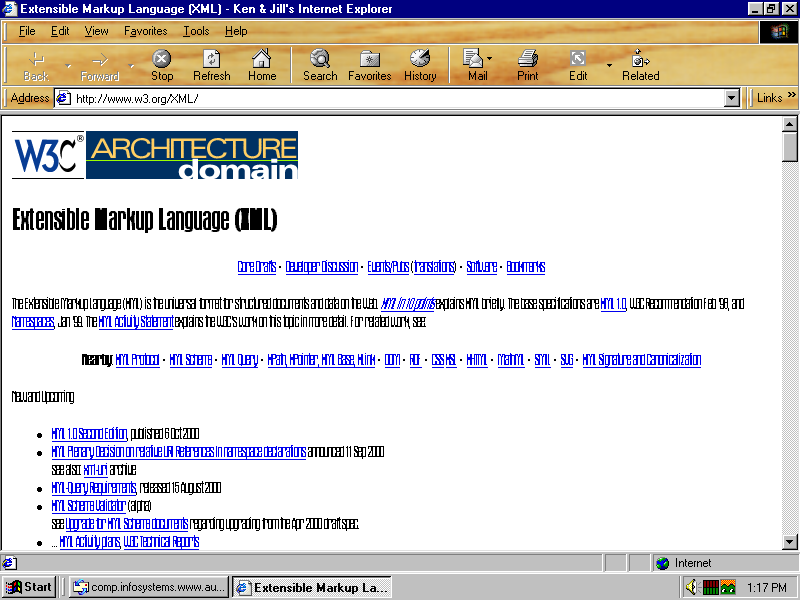Open the XML Signature and Canonicalization link
This screenshot has height=600, width=800.
(641, 360)
